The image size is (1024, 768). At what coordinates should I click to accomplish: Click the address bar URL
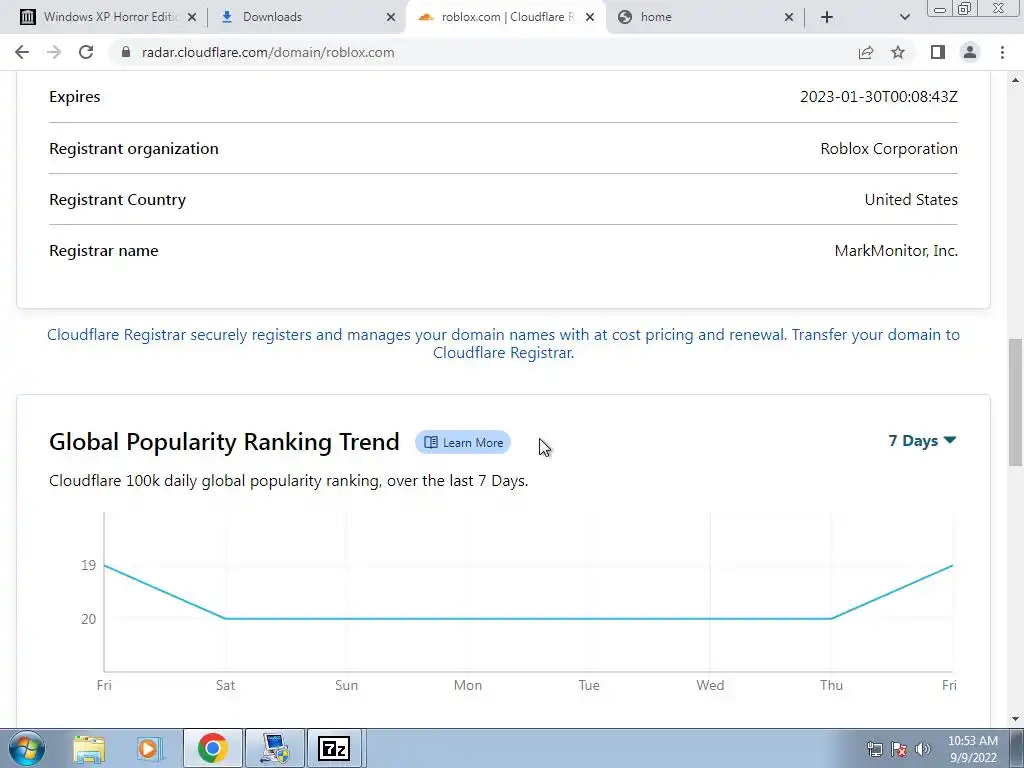268,52
